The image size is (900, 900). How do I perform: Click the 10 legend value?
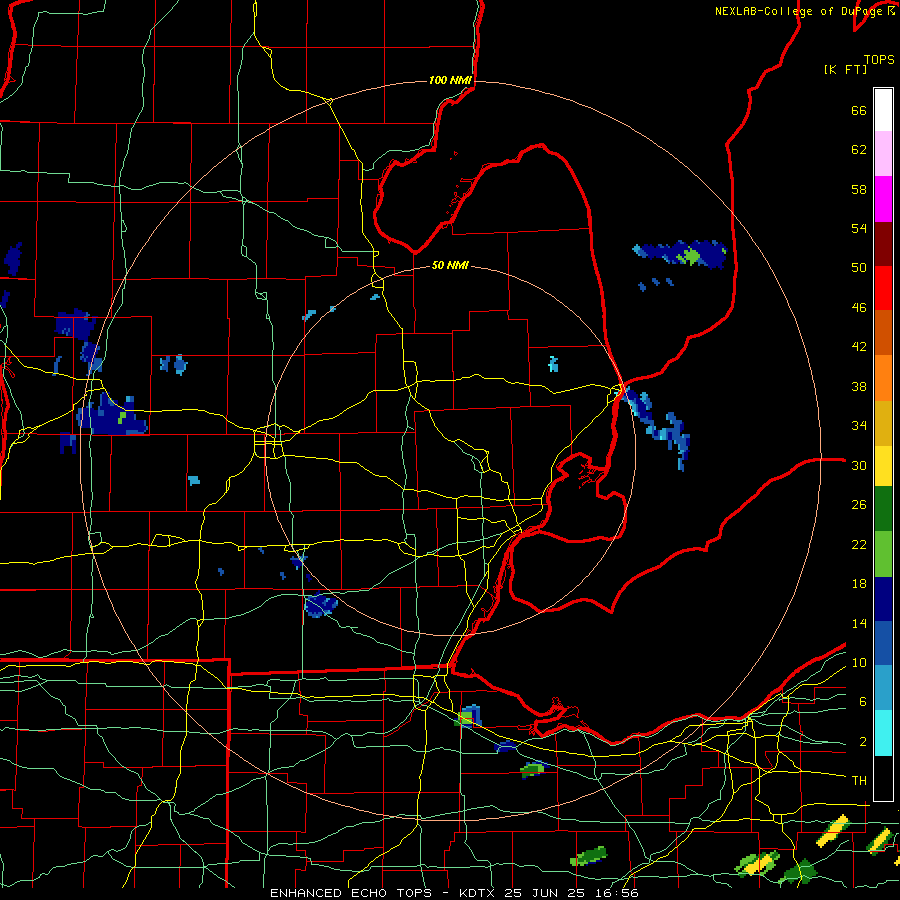[x=859, y=662]
